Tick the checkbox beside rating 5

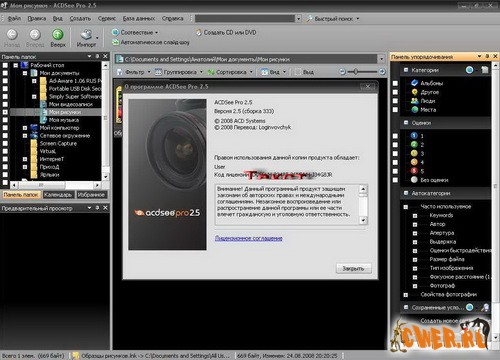(395, 171)
